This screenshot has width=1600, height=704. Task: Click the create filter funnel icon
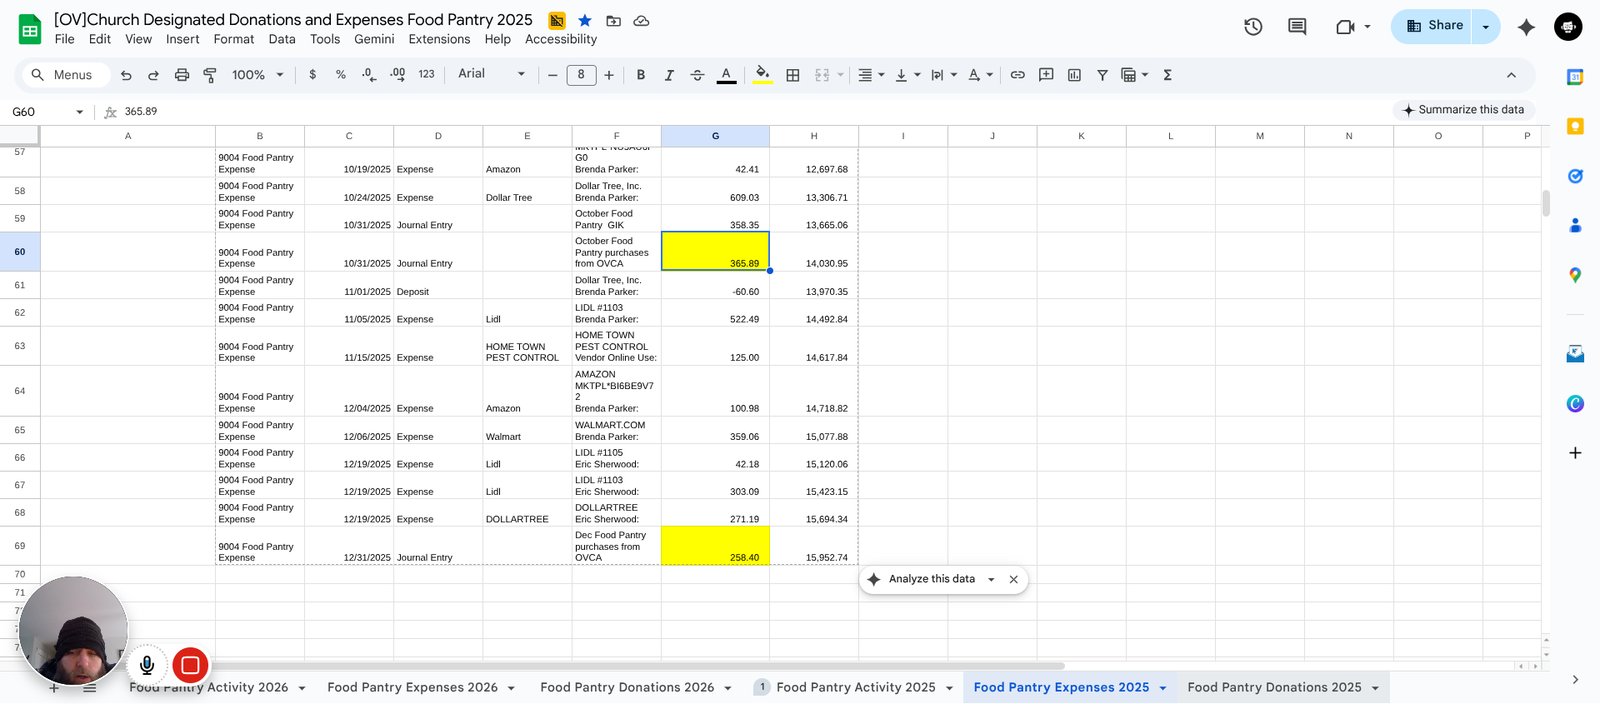click(x=1102, y=75)
